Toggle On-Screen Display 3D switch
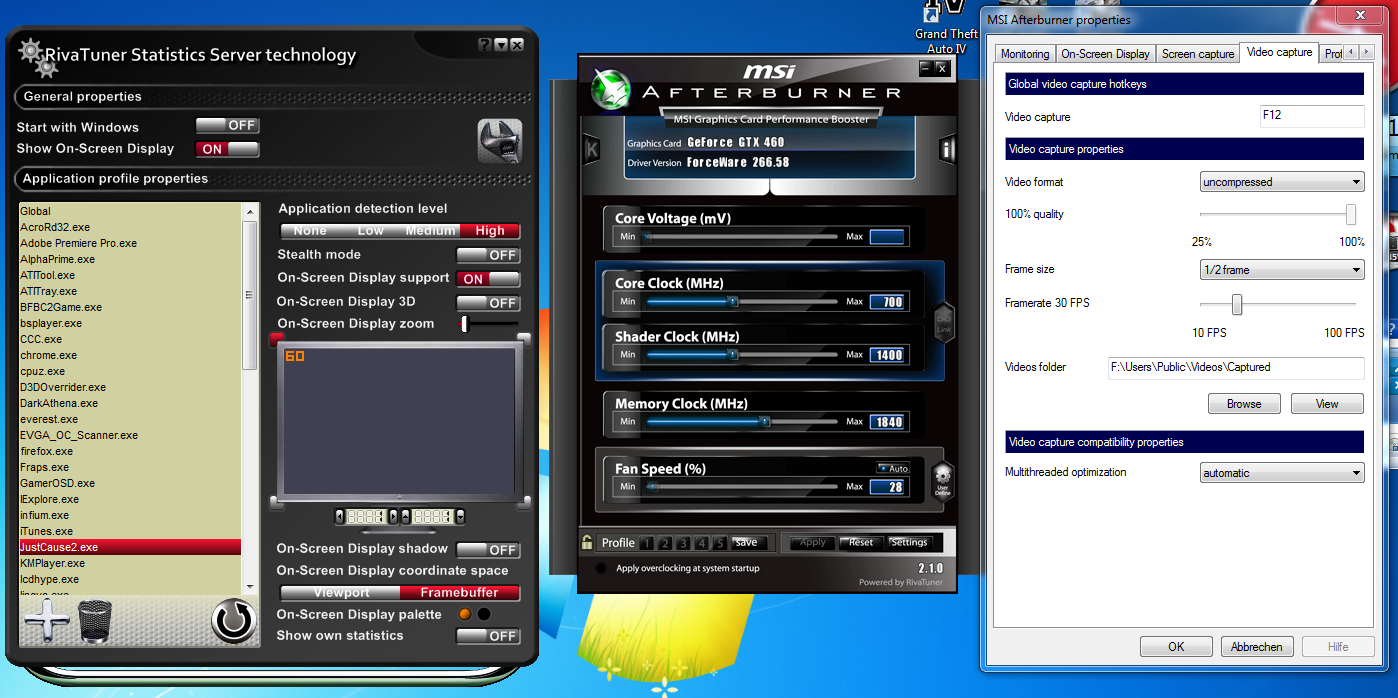1398x698 pixels. (488, 302)
